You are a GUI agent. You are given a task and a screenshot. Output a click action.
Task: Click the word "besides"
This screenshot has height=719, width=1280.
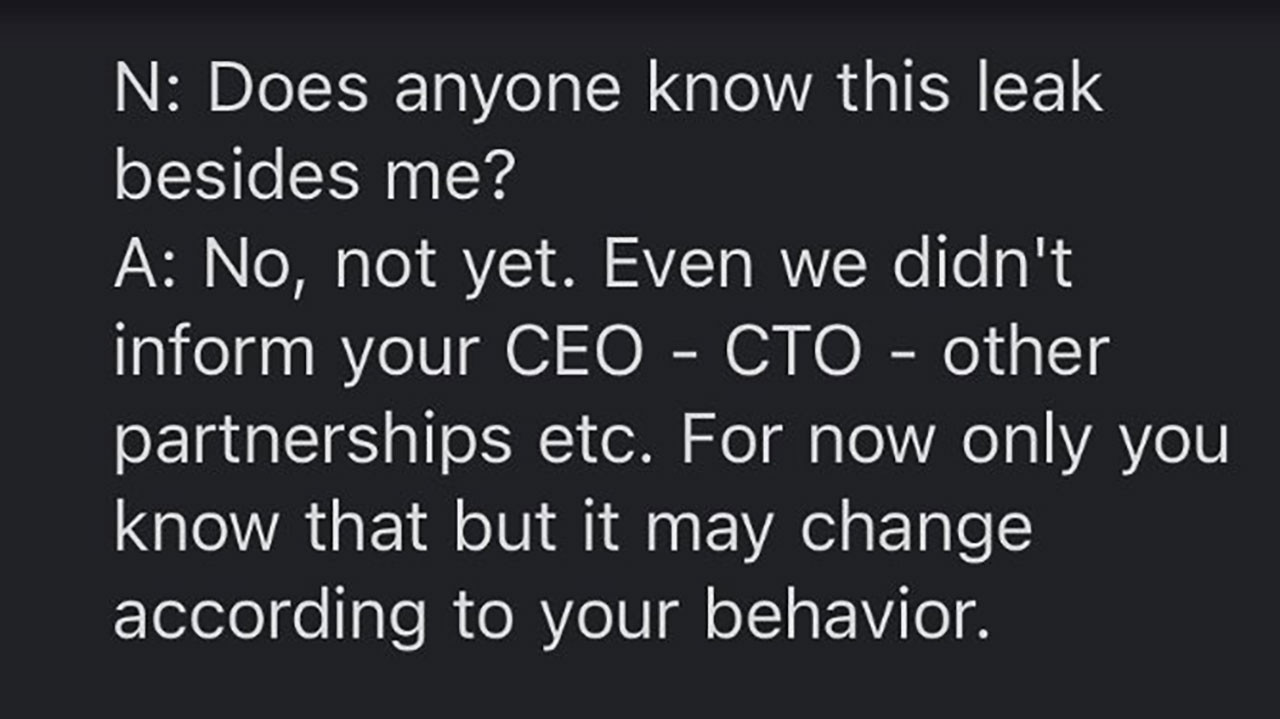237,179
